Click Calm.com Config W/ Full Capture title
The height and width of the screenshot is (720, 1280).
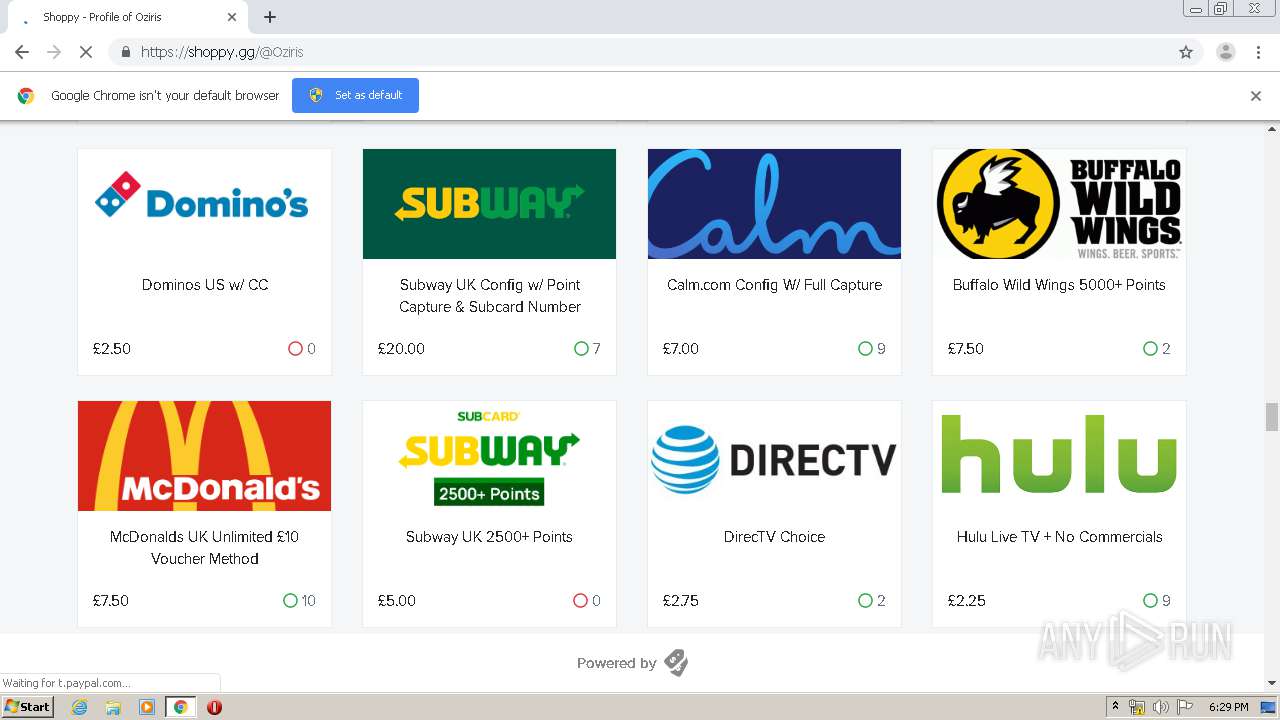pos(774,285)
